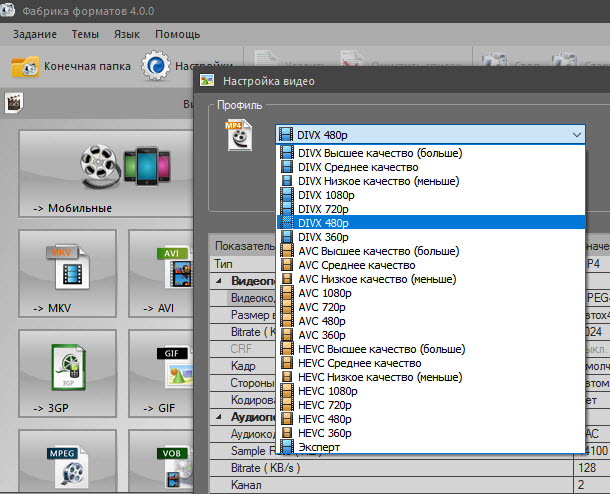
Task: Open the Помощь menu
Action: tap(177, 33)
